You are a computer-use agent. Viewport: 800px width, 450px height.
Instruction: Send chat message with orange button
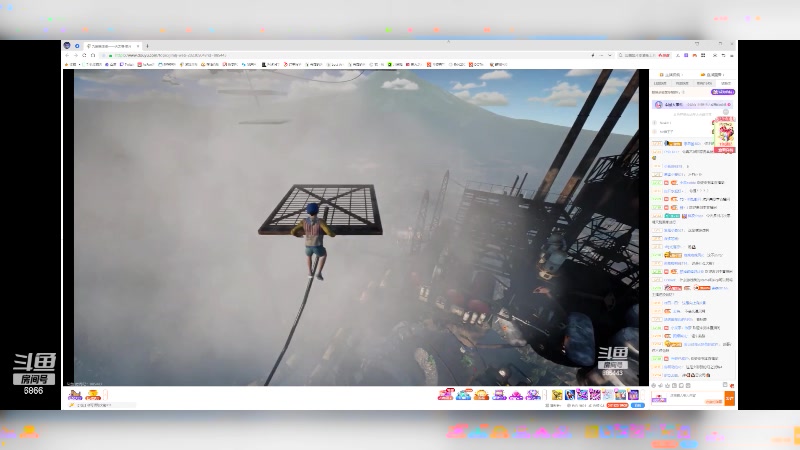click(x=730, y=398)
